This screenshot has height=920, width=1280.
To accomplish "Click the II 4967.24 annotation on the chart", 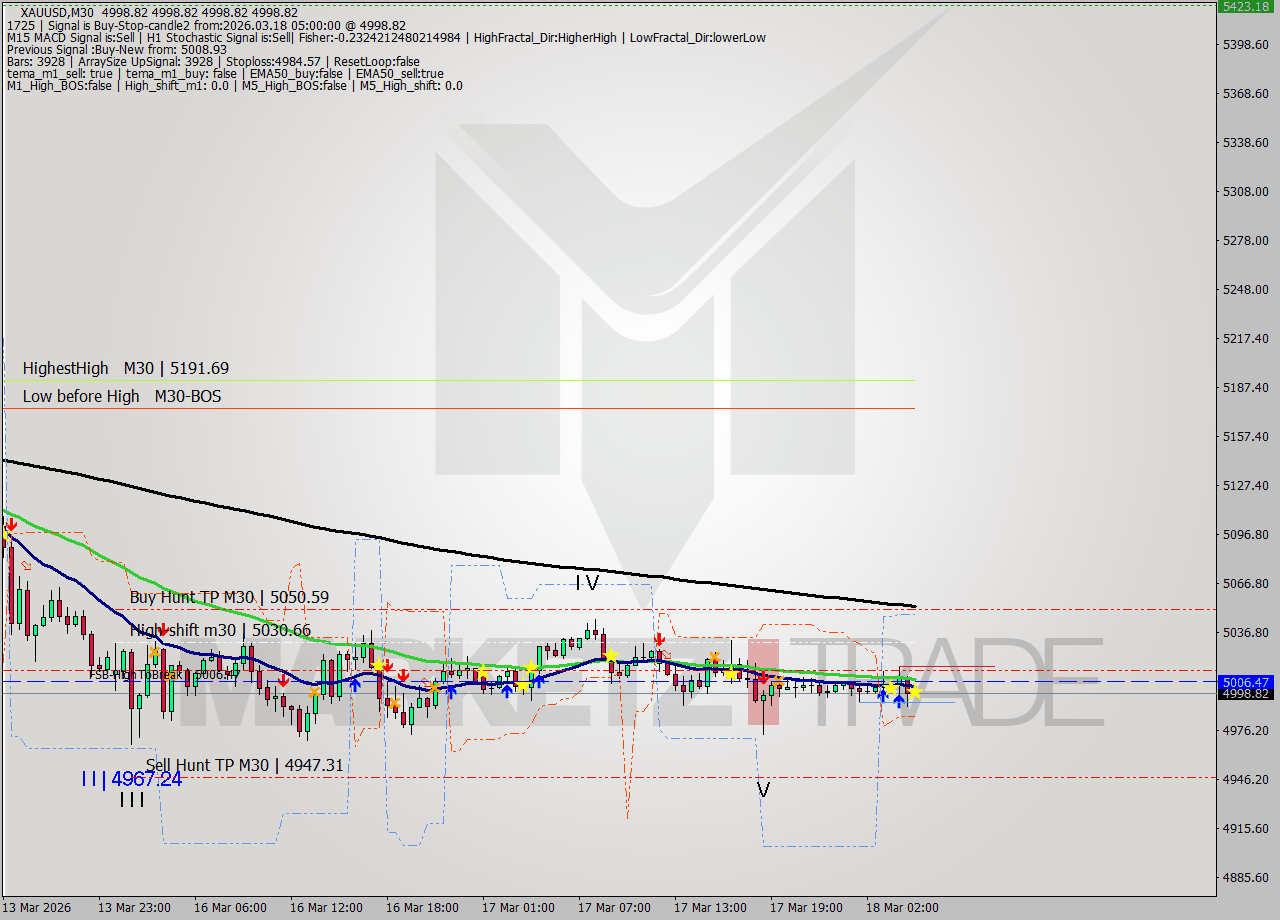I will (132, 779).
